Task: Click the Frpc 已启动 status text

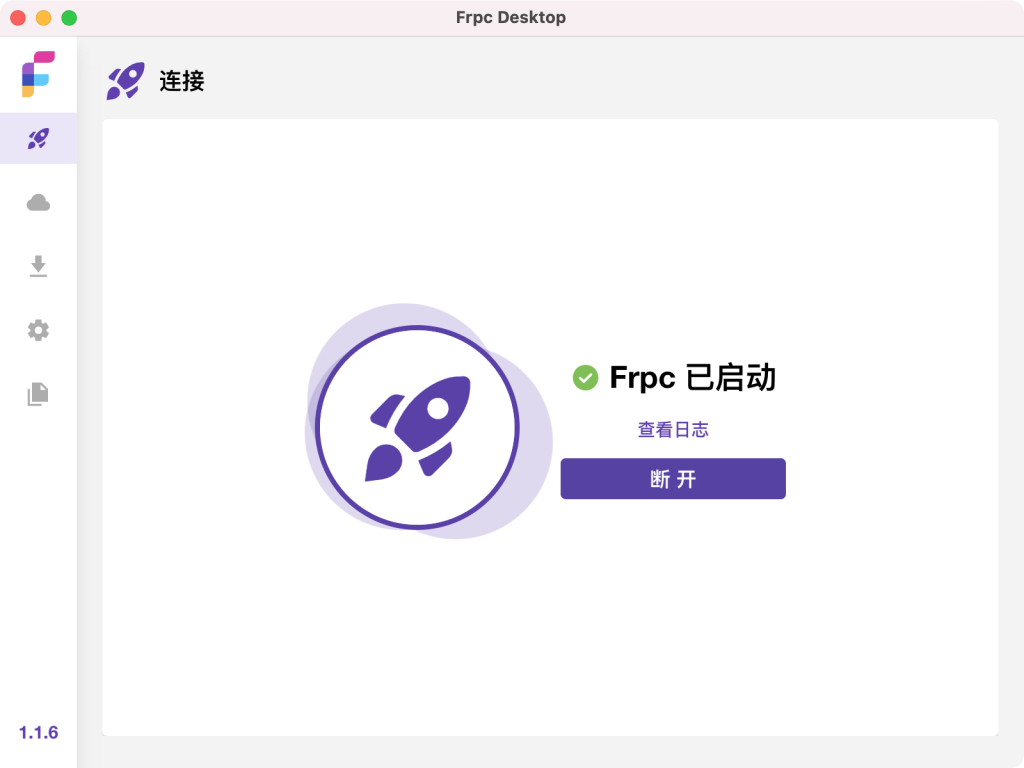Action: click(692, 377)
